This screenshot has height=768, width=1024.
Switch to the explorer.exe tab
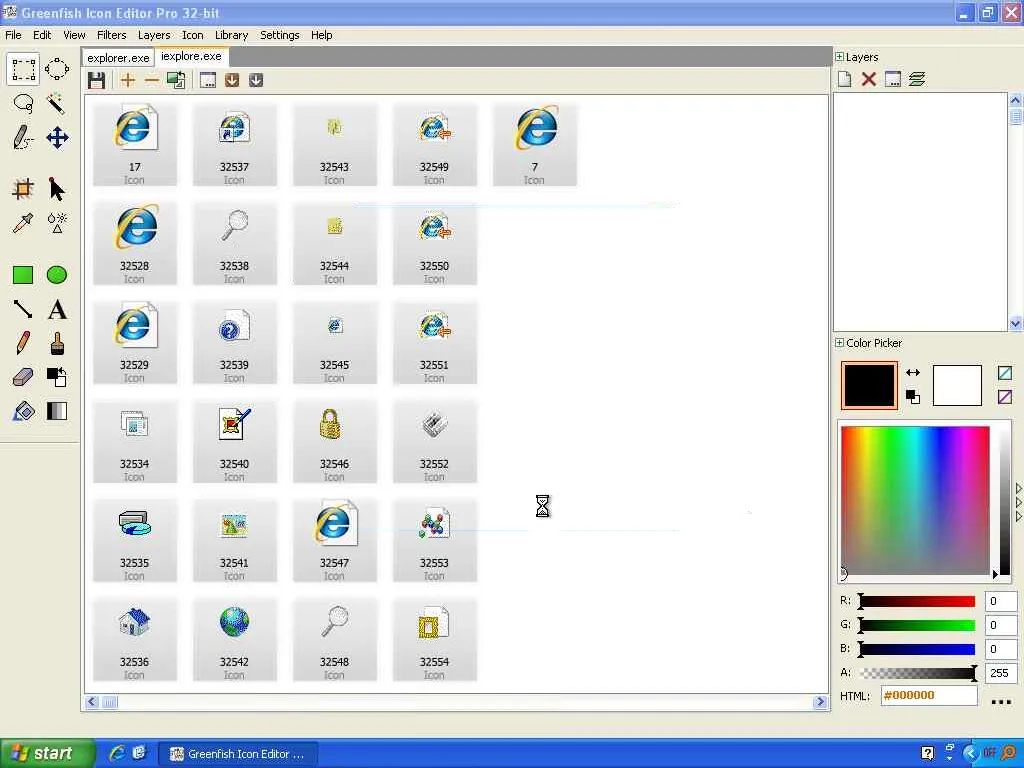(118, 57)
